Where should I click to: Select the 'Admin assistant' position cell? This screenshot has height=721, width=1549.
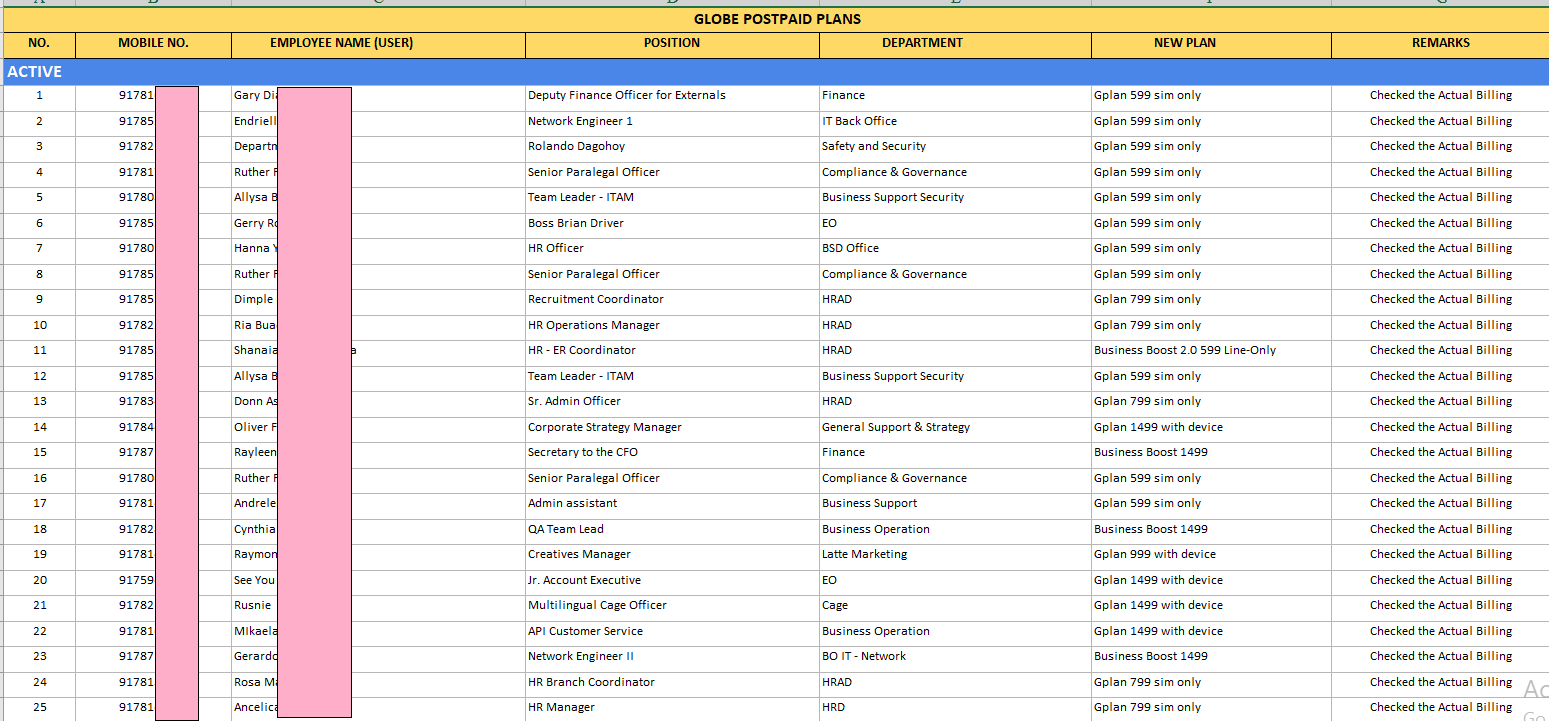point(672,504)
